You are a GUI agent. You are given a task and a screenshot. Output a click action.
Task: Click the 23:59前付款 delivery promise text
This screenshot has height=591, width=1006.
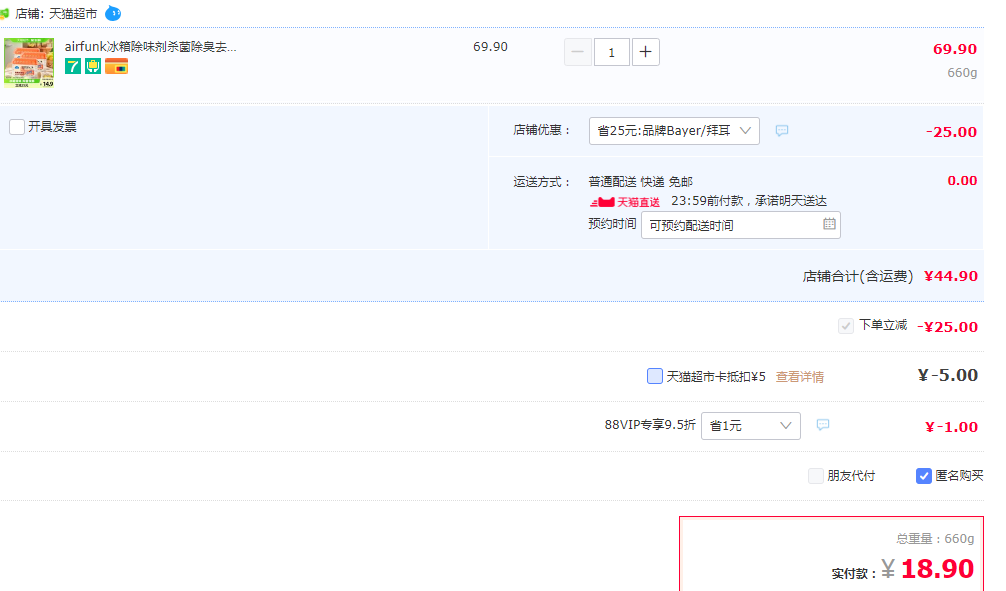tap(749, 201)
